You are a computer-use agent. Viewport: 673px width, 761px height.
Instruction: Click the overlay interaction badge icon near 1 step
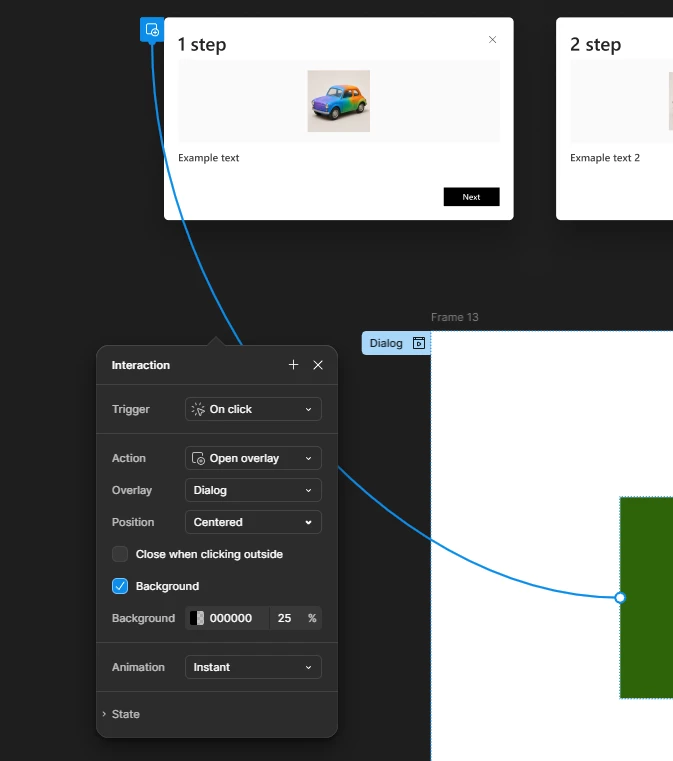coord(152,30)
